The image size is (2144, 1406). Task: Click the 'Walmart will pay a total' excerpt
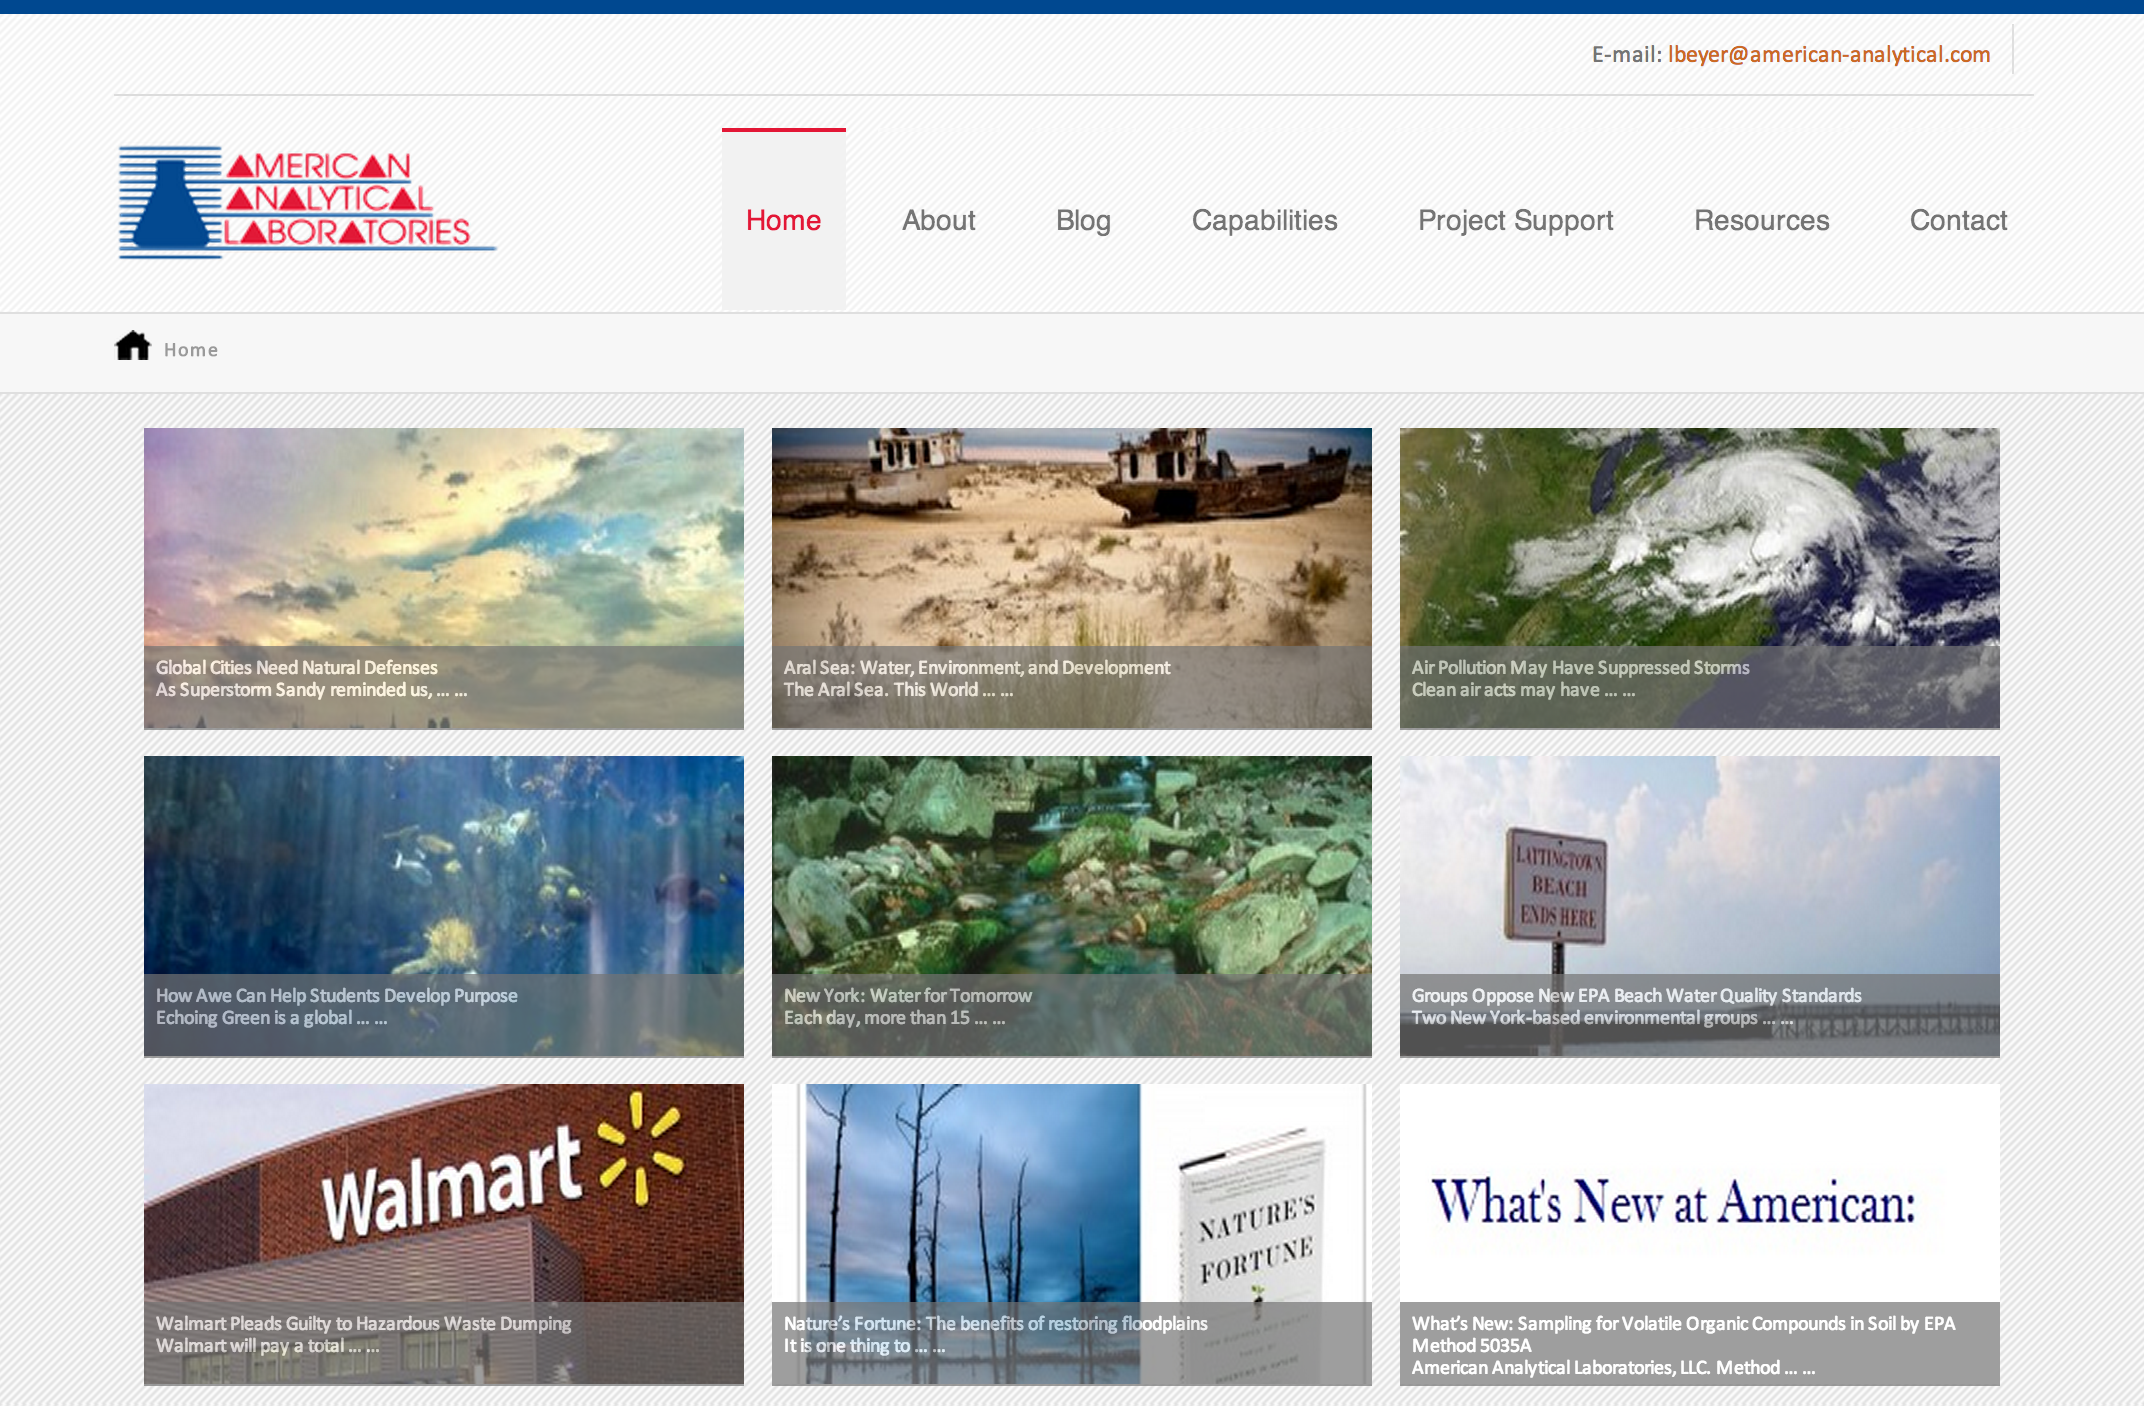coord(267,1345)
